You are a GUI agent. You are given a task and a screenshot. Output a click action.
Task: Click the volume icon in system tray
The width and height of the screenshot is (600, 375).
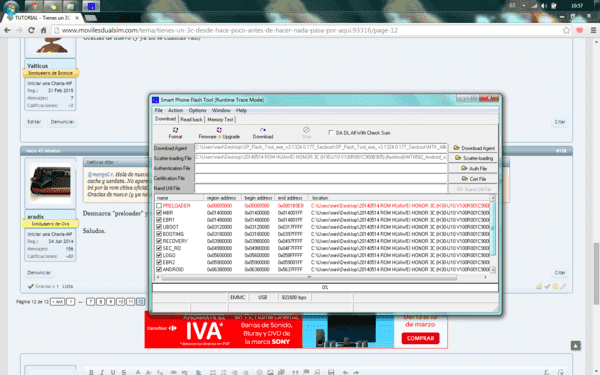pyautogui.click(x=544, y=6)
